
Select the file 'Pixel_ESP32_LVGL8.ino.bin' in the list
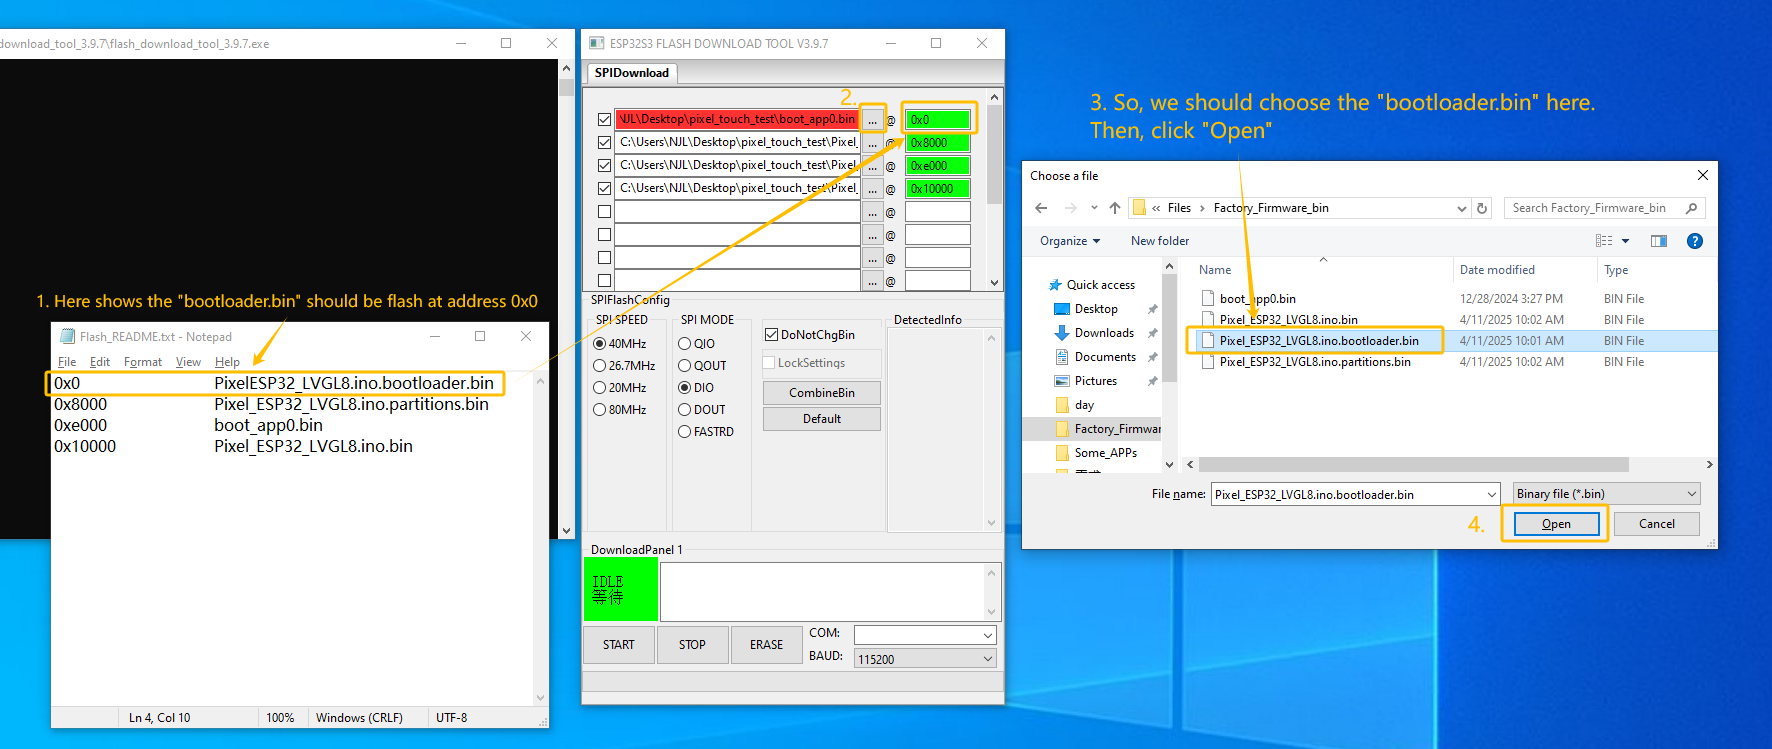pyautogui.click(x=1289, y=320)
